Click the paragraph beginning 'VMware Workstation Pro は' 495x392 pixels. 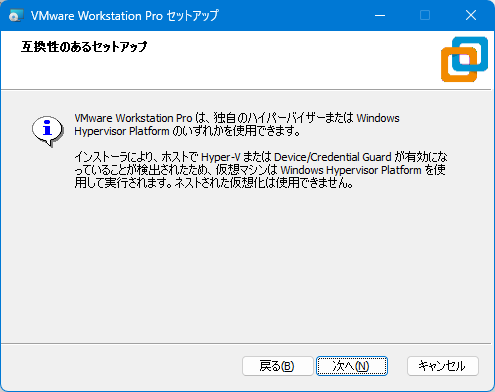(x=237, y=124)
